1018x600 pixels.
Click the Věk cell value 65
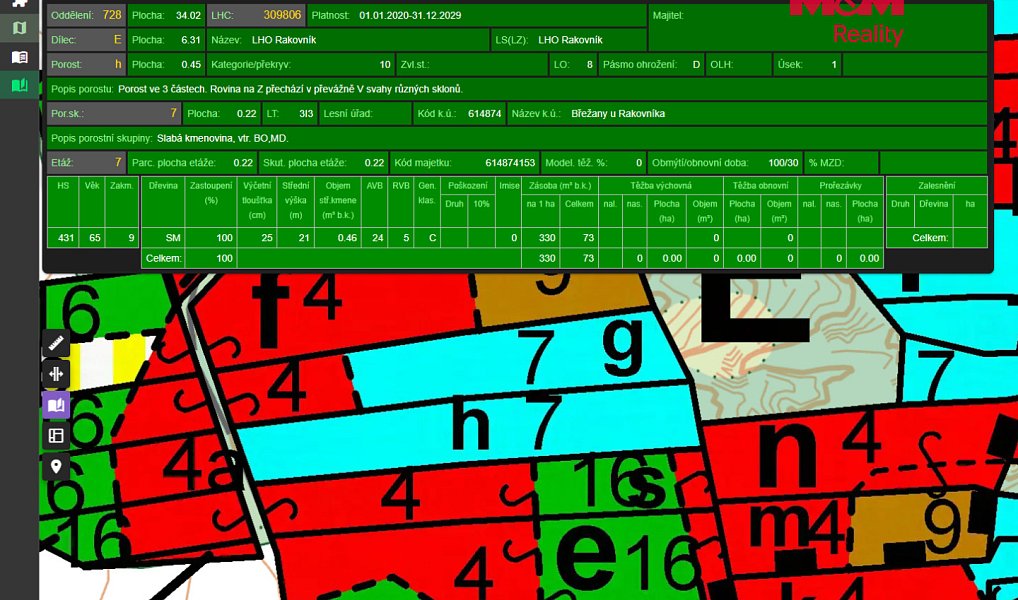click(92, 238)
